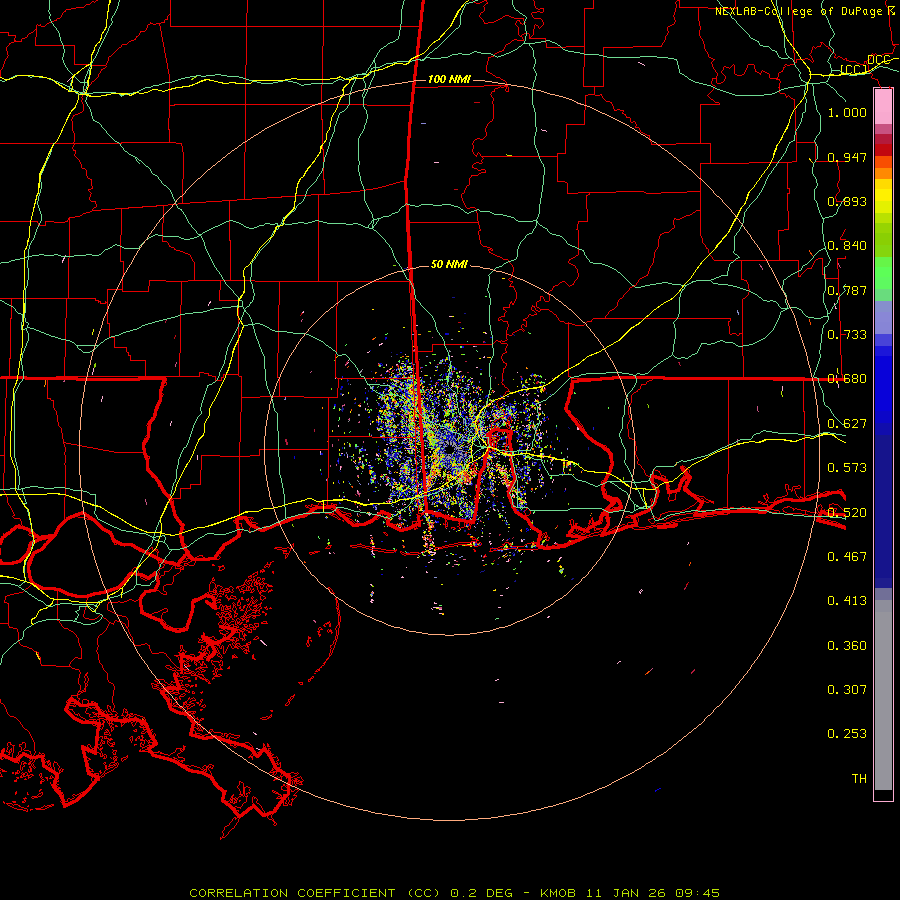900x900 pixels.
Task: Click the 0.467 scale value
Action: [x=847, y=556]
